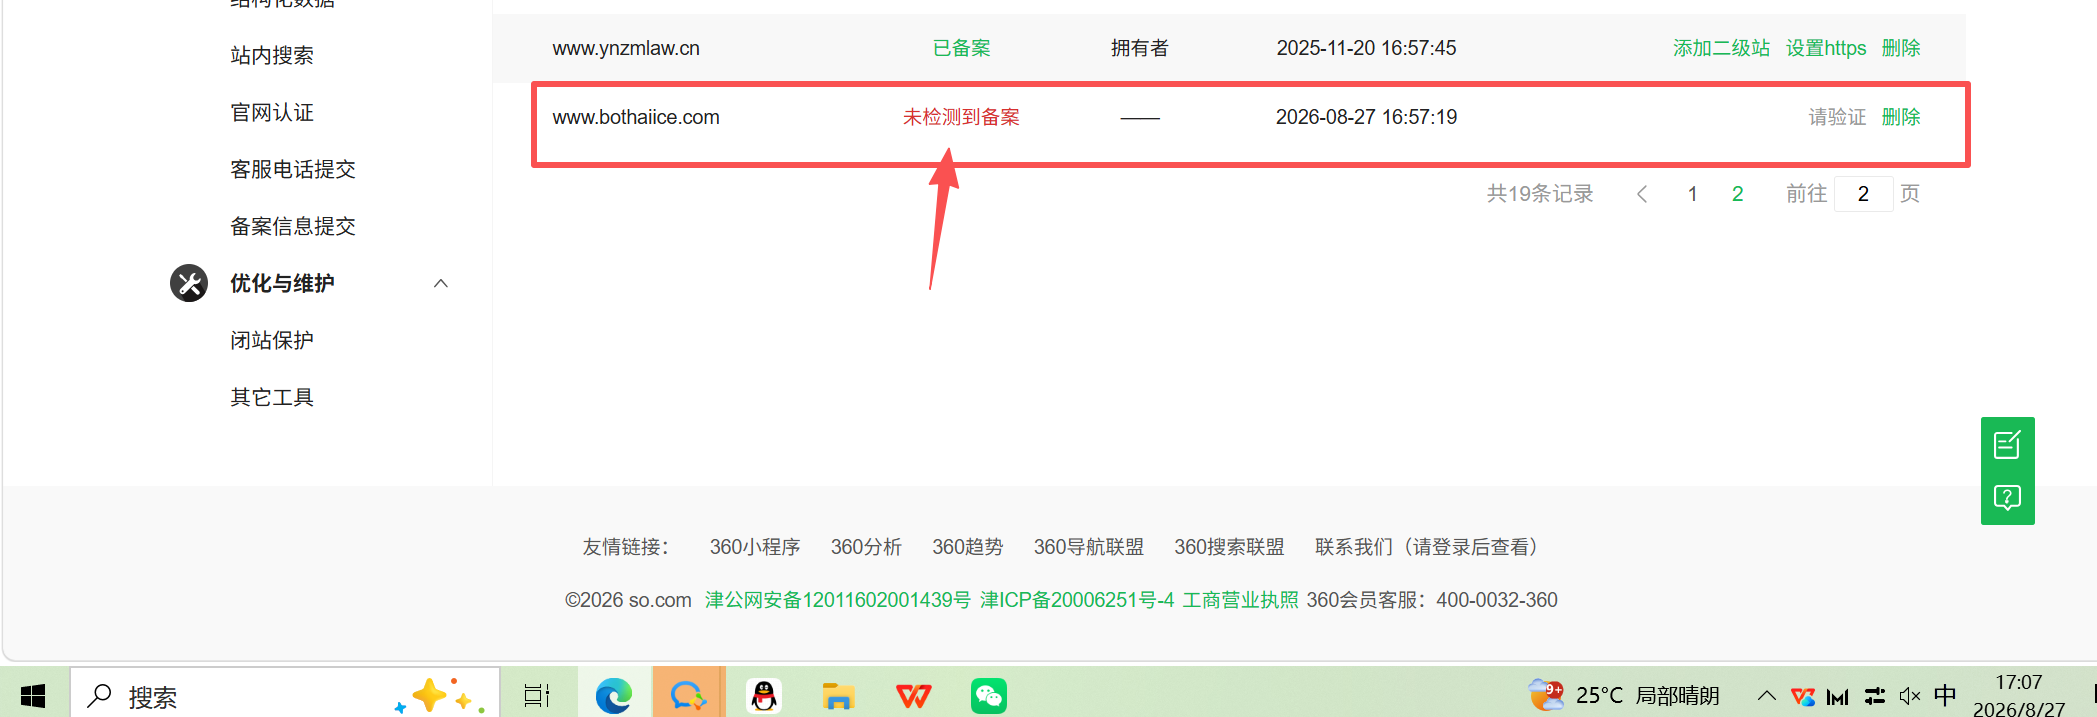
Task: Collapse the 优化与维护 section chevron
Action: (441, 283)
